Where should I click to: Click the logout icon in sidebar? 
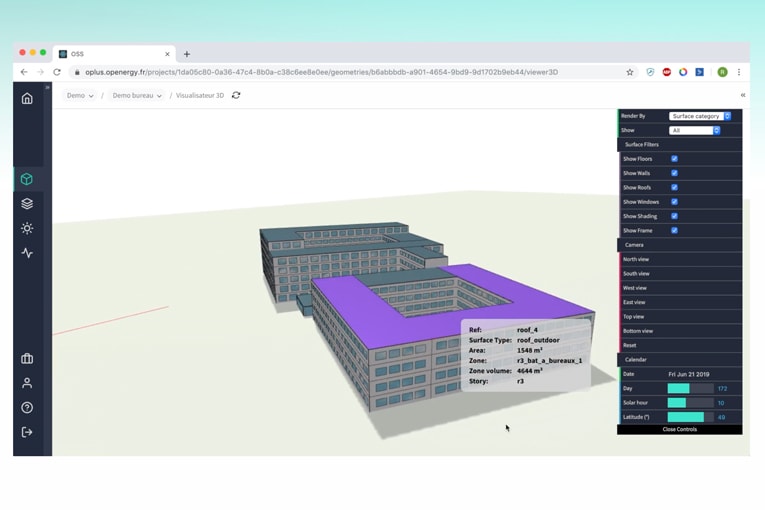27,432
